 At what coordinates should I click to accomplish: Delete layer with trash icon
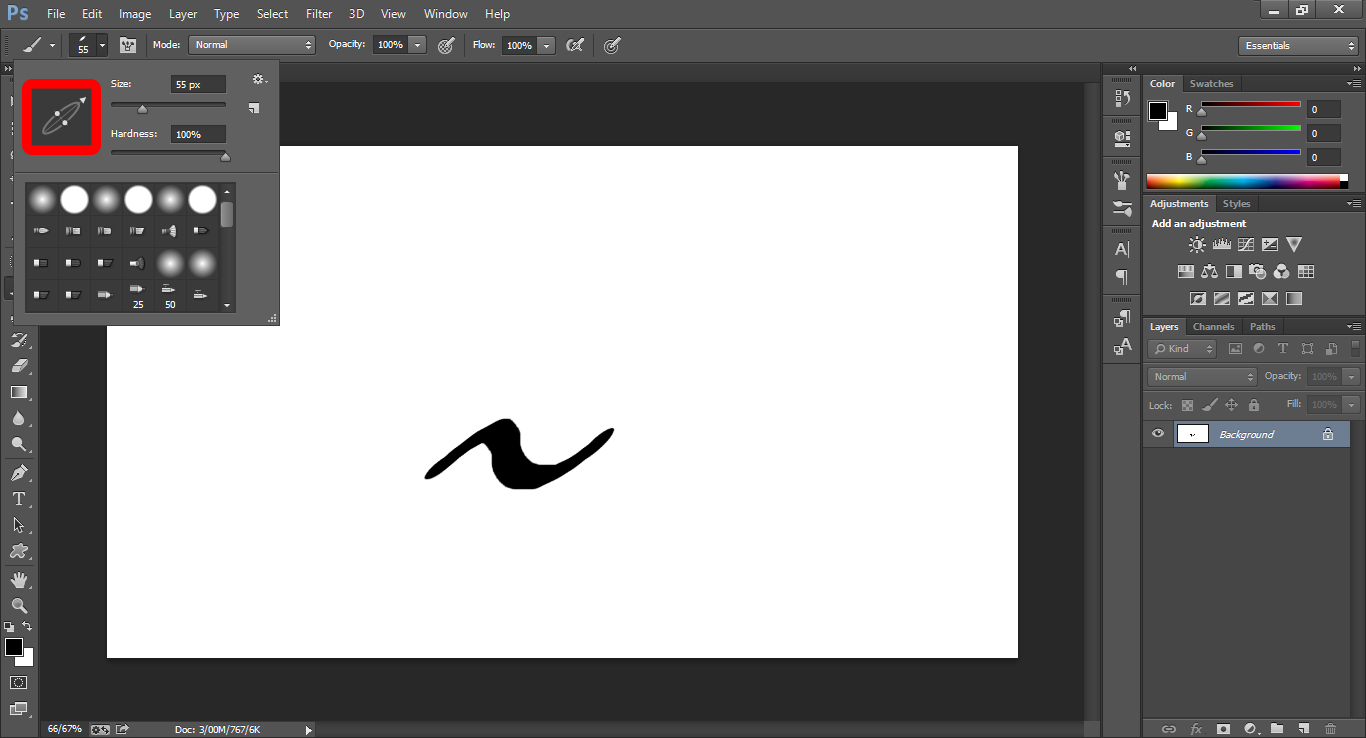1330,729
